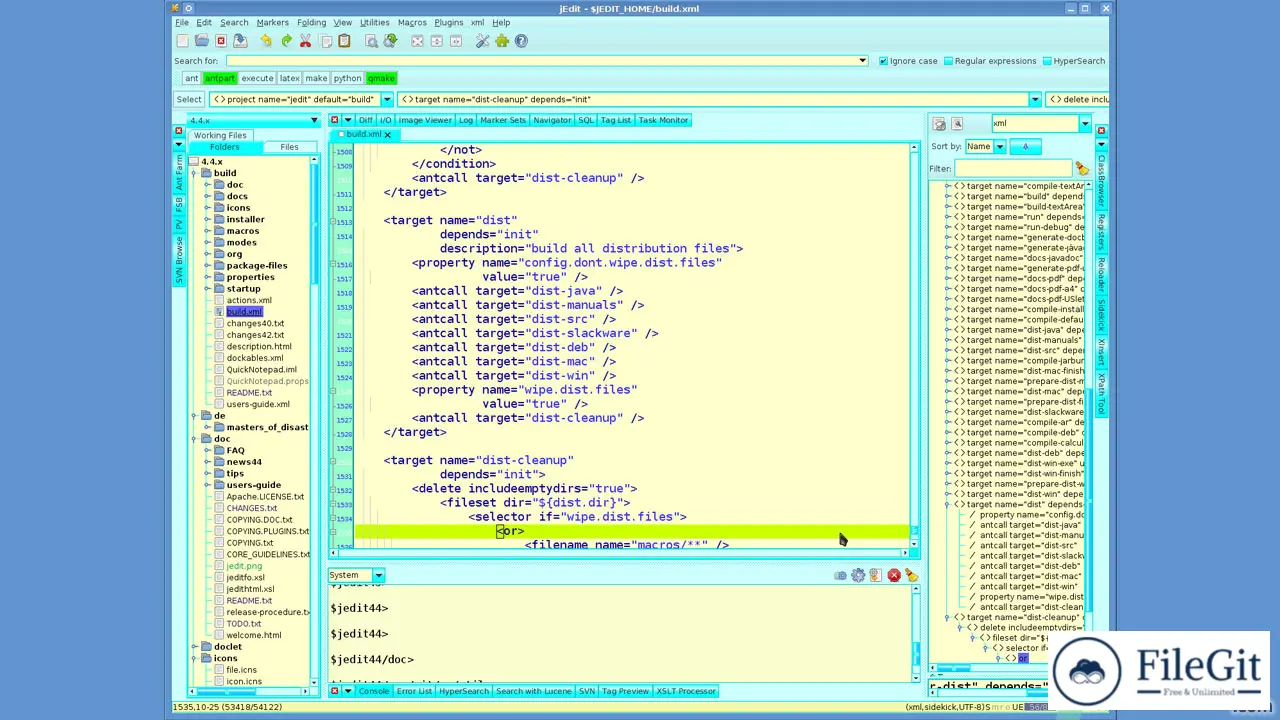The image size is (1280, 720).
Task: Click the New File toolbar icon
Action: [182, 41]
